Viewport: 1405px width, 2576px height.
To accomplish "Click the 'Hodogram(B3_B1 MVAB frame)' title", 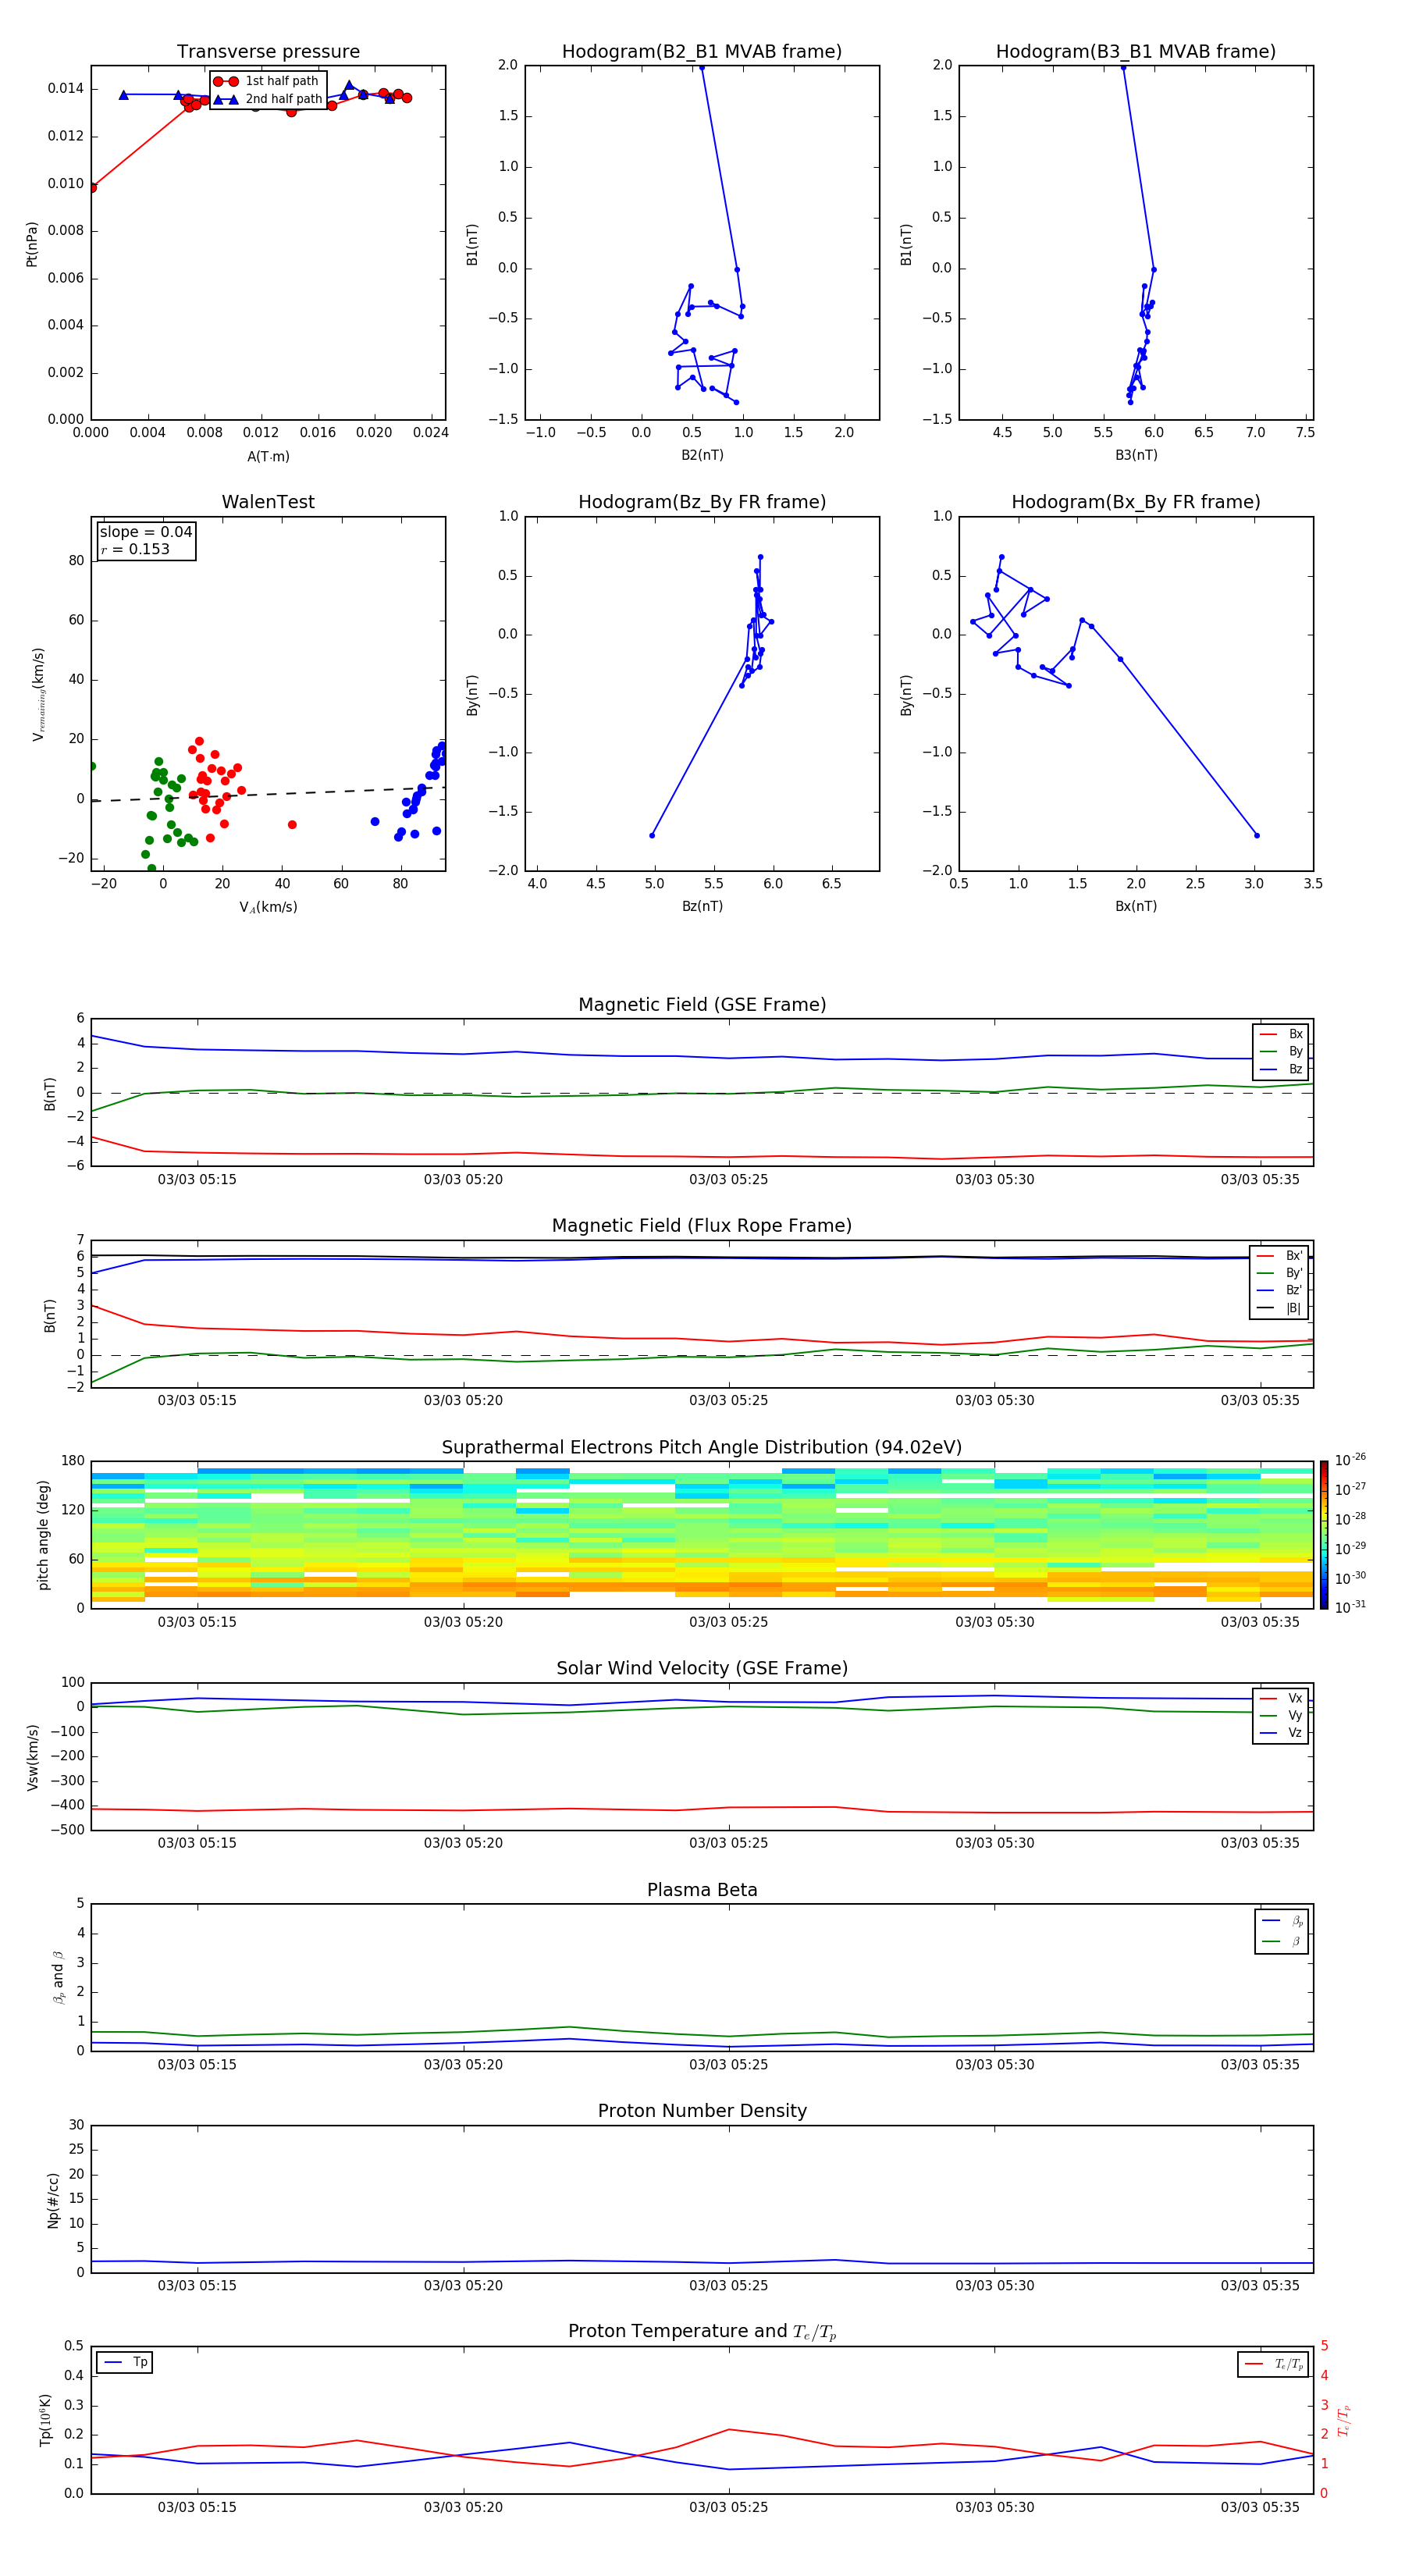I will [x=1136, y=51].
